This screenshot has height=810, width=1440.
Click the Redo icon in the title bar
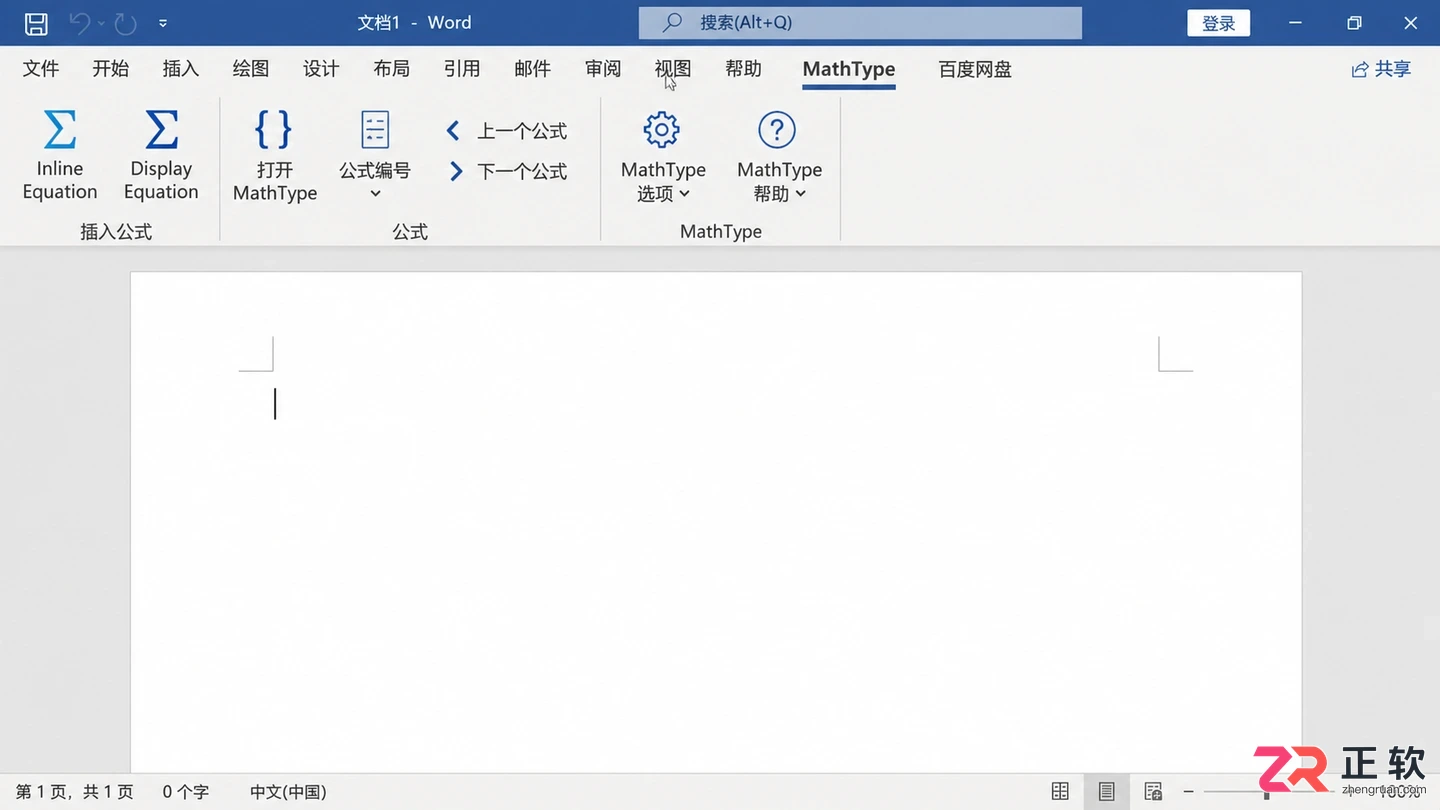125,23
